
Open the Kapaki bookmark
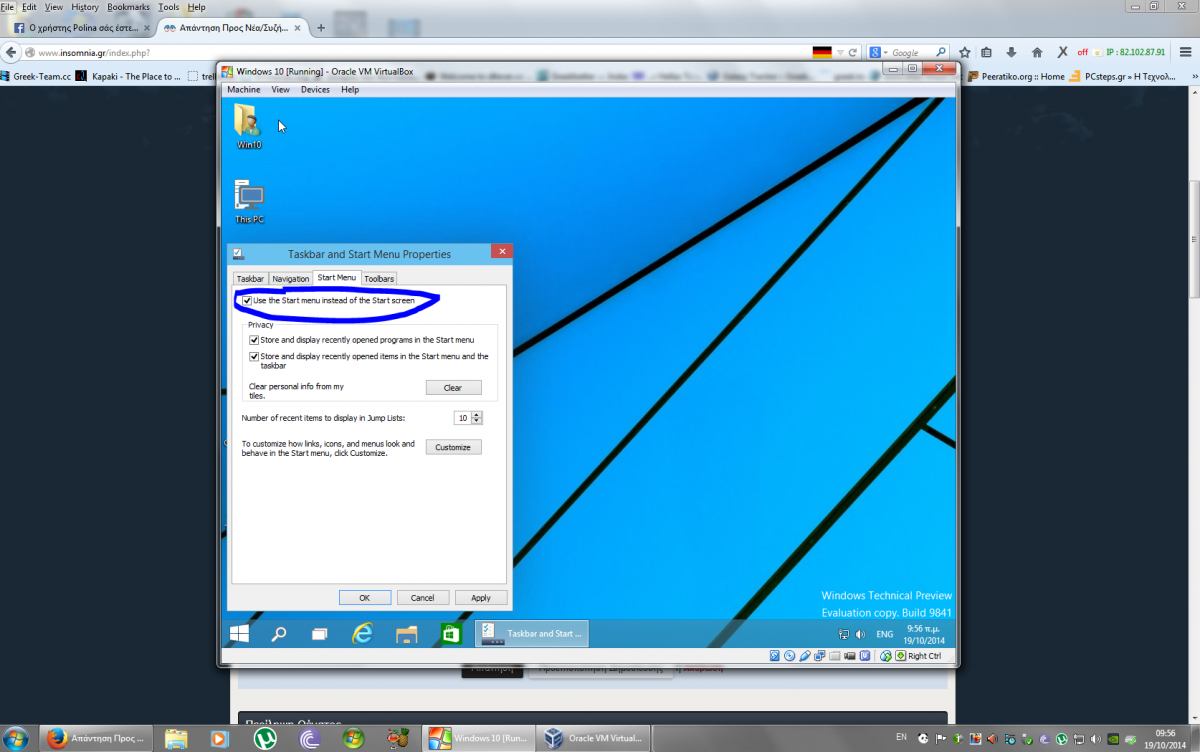tap(129, 76)
